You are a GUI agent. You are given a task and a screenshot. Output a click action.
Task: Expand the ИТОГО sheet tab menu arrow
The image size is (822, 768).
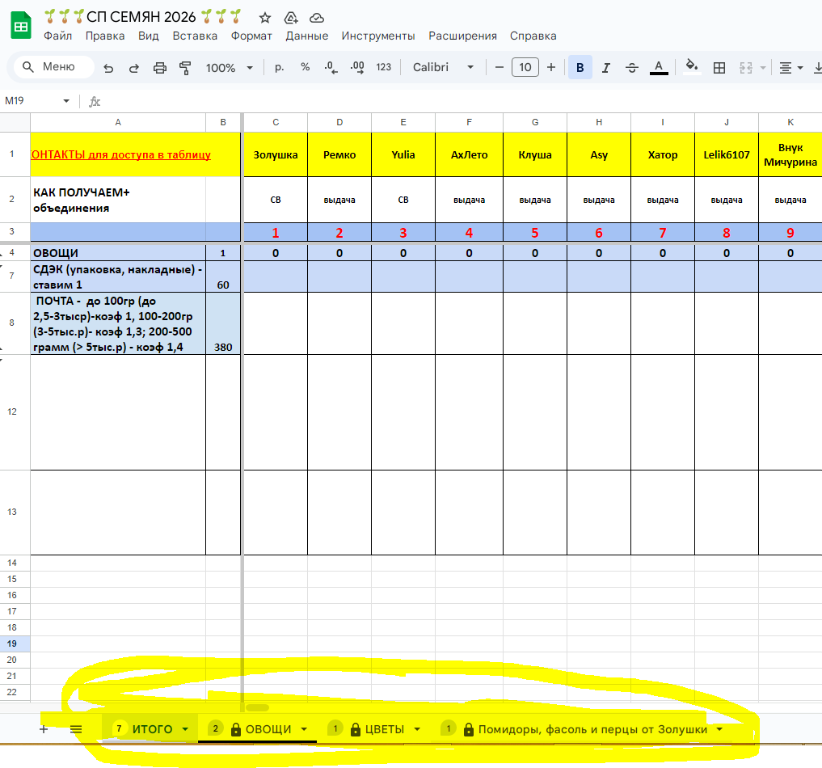coord(186,729)
